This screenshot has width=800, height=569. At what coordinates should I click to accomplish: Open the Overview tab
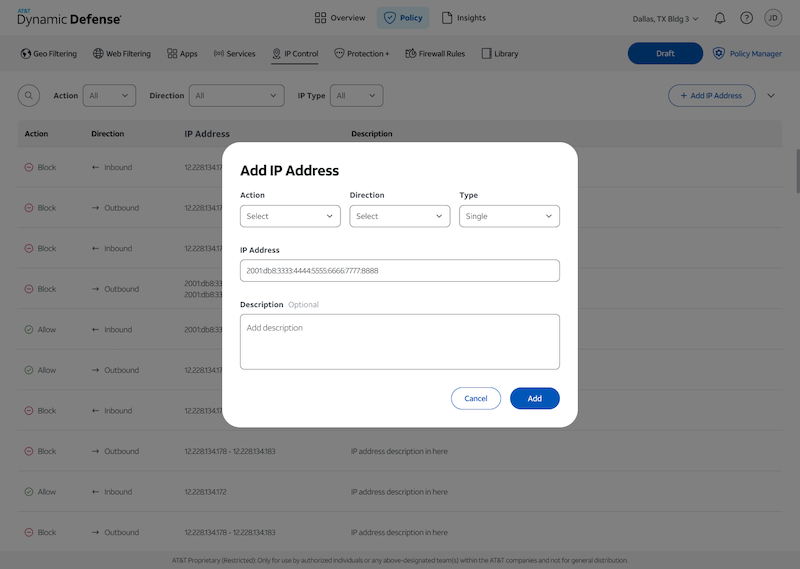(340, 18)
